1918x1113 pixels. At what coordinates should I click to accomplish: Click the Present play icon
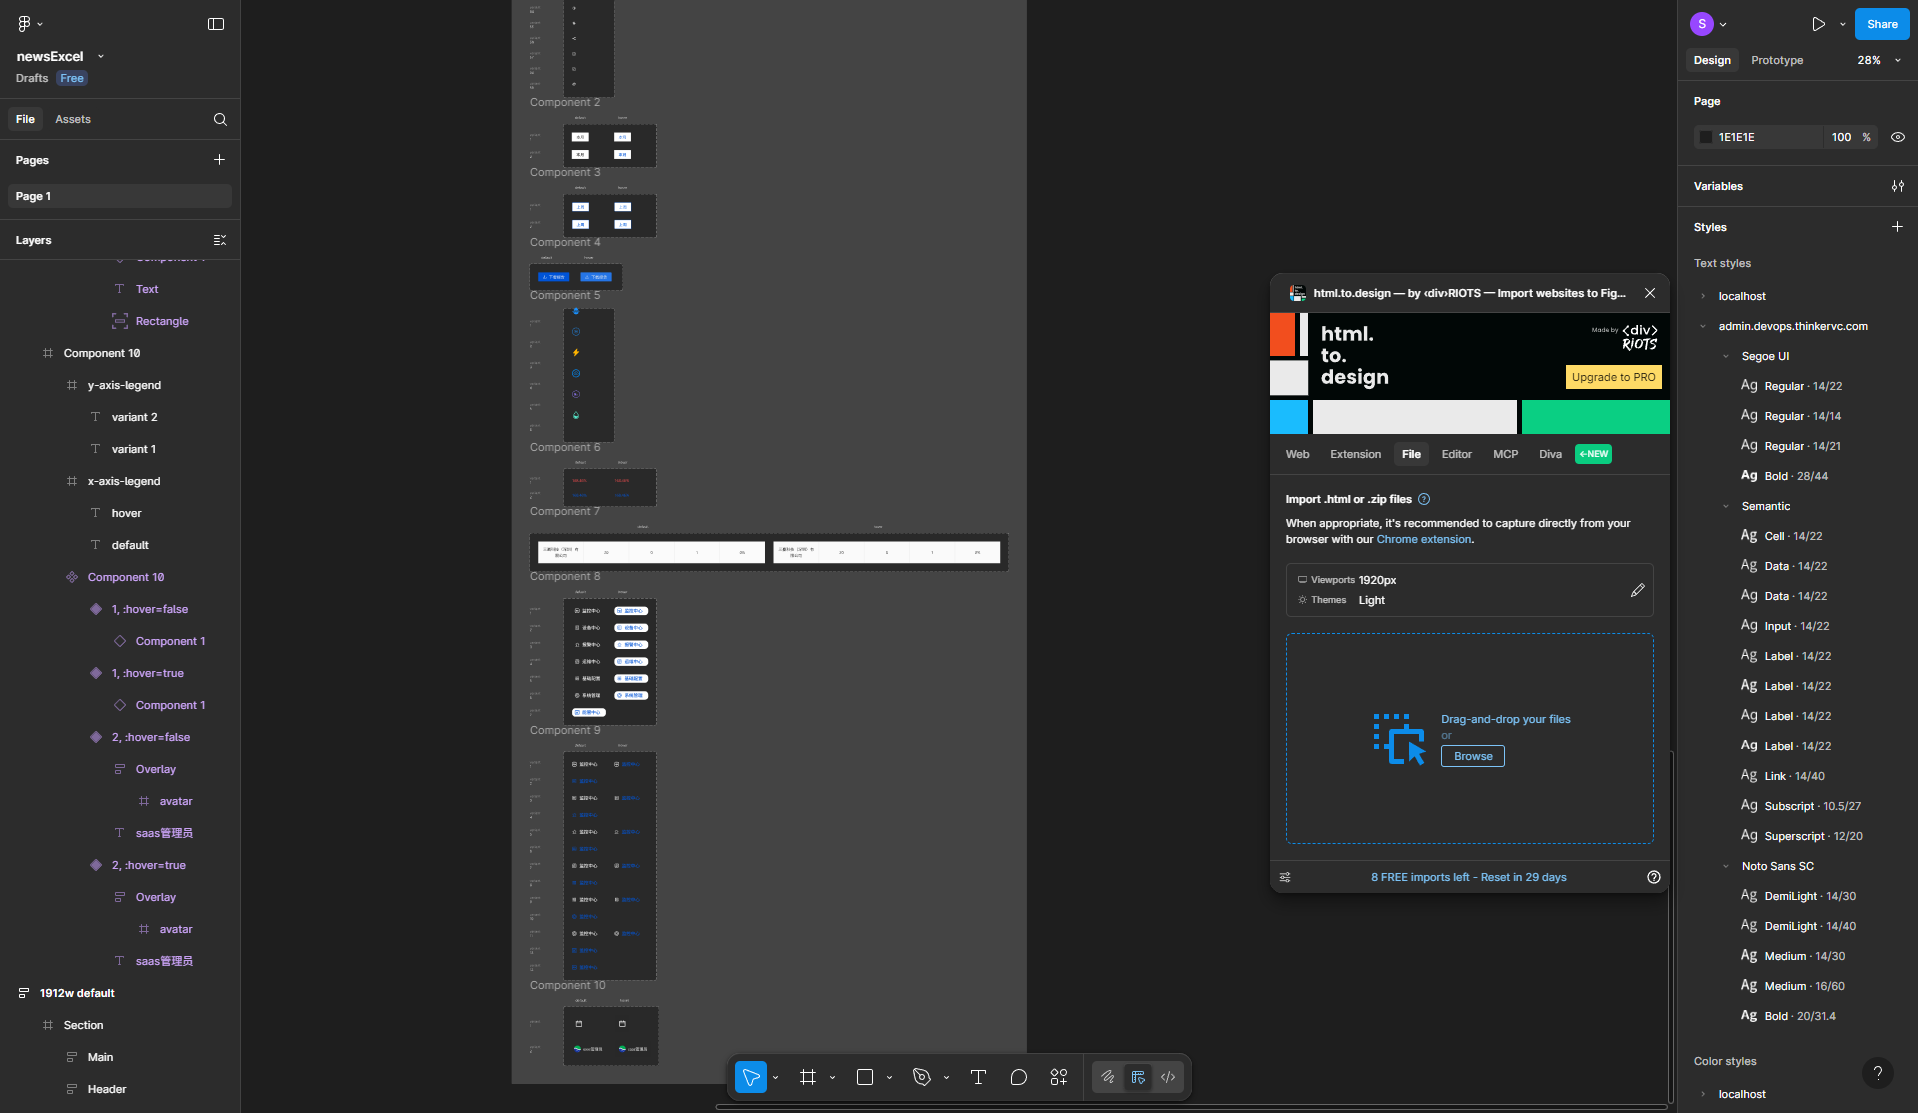1818,24
